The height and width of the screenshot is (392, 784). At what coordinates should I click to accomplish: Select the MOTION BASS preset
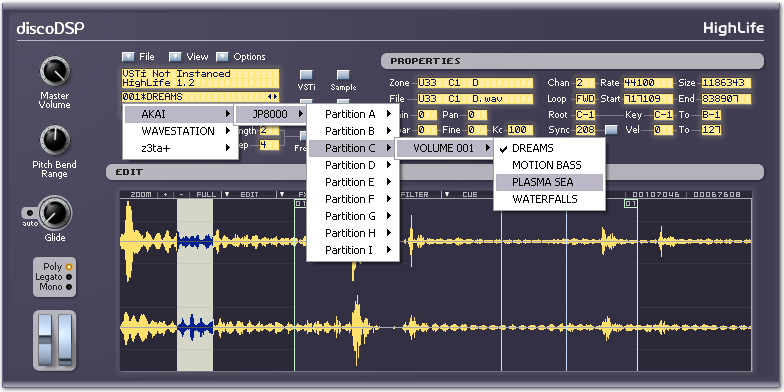click(x=549, y=165)
